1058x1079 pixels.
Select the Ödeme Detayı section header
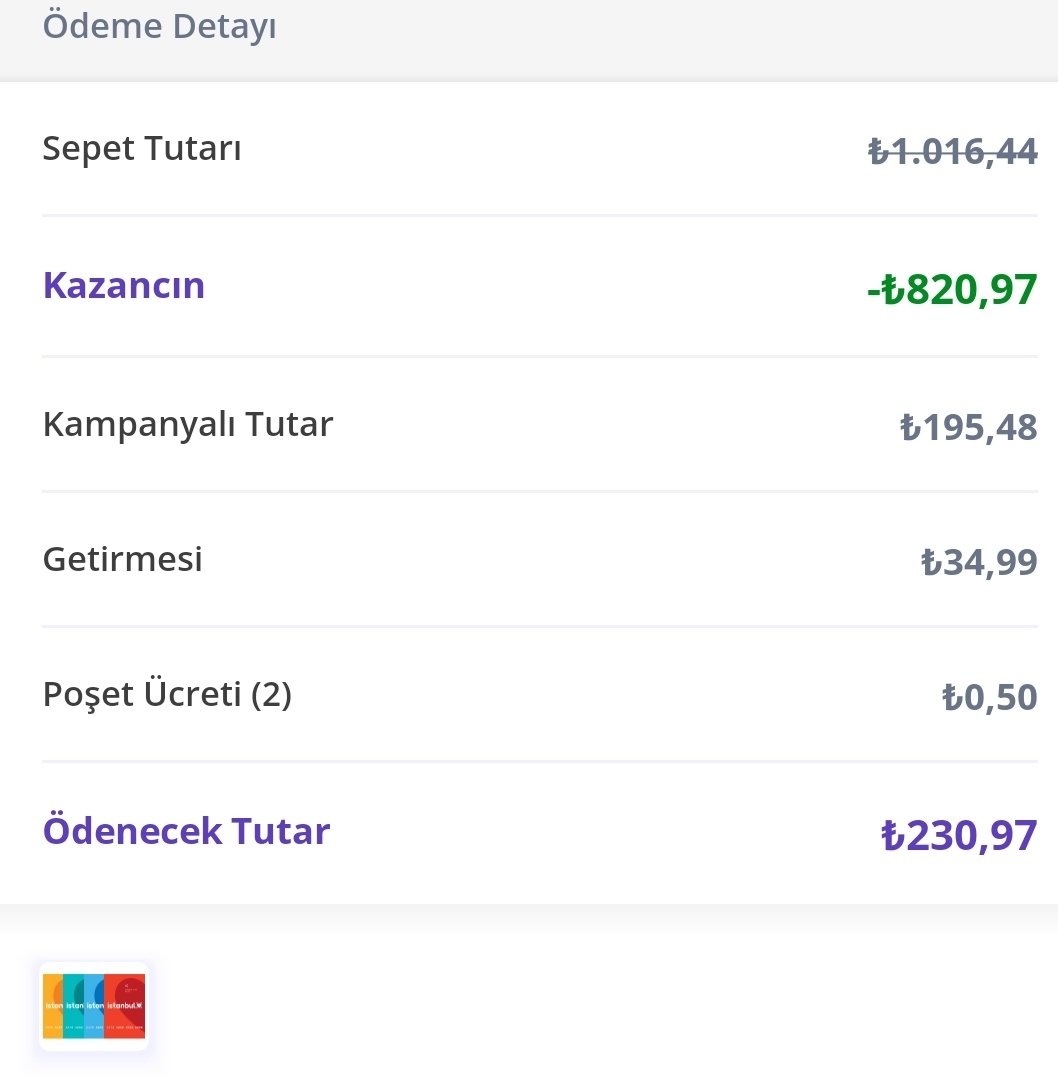point(159,26)
